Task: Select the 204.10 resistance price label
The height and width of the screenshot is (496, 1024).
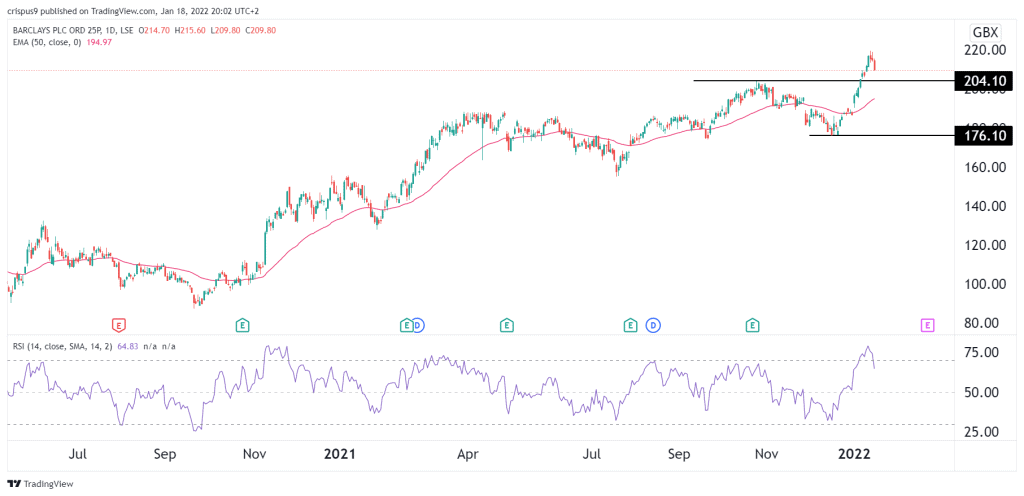Action: tap(984, 81)
